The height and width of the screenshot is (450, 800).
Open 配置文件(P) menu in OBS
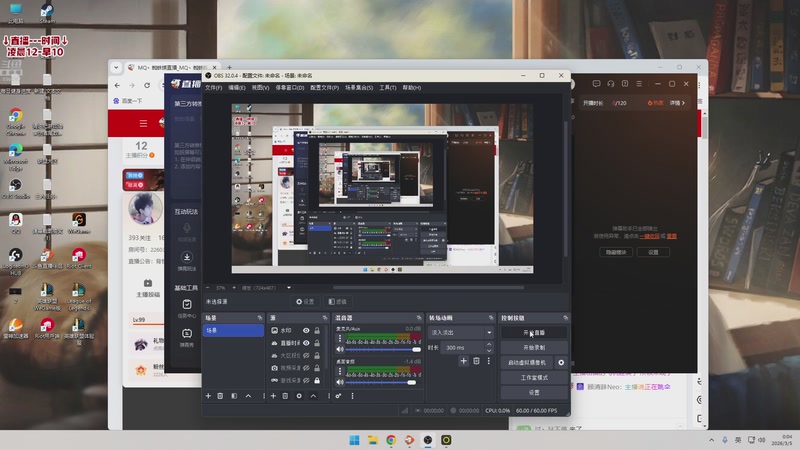[x=324, y=88]
